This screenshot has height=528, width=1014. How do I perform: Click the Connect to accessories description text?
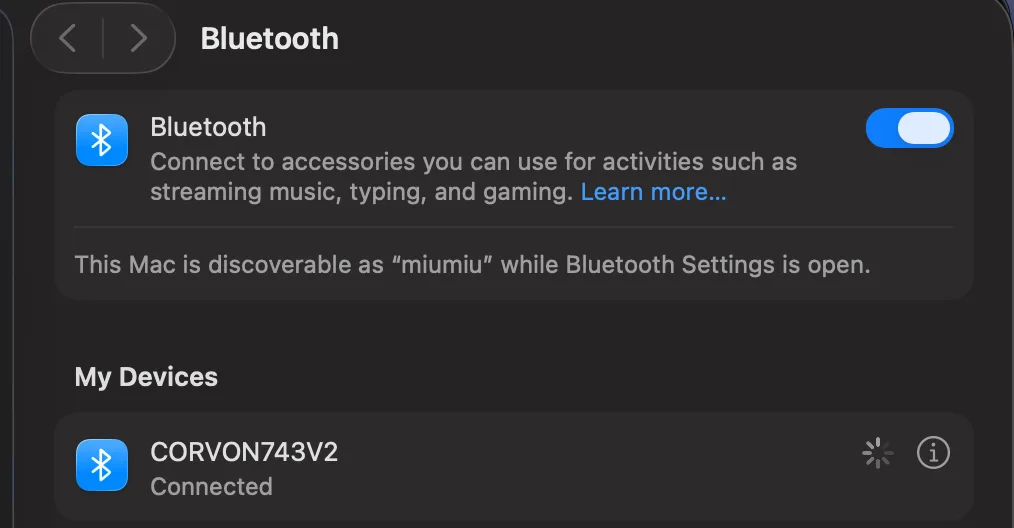click(x=473, y=162)
